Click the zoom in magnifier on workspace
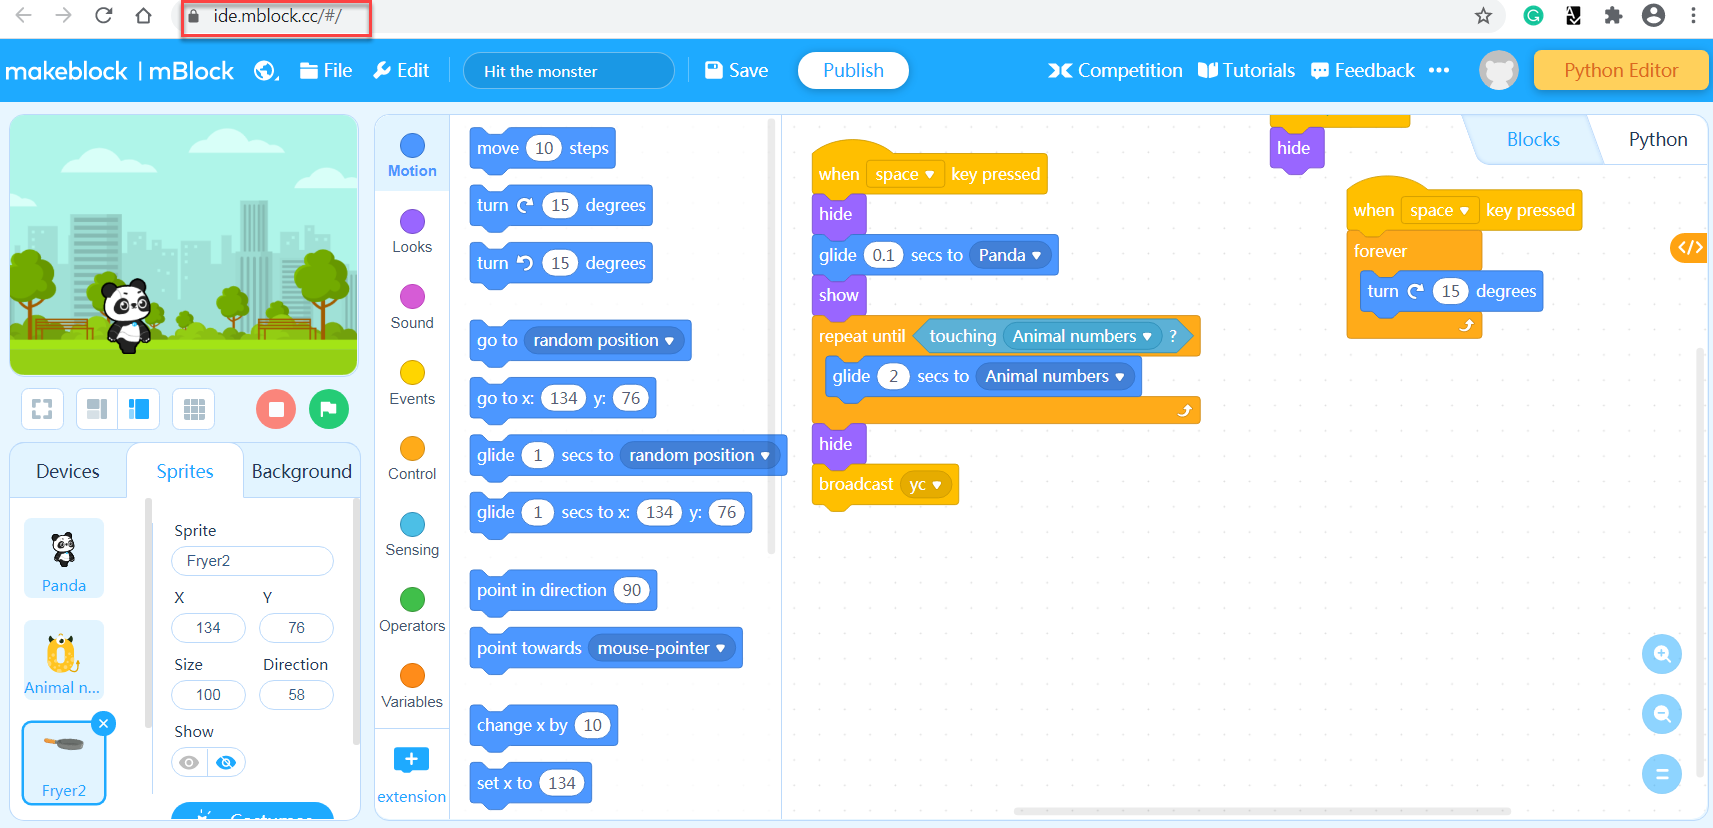Screen dimensions: 1713x828 [x=1661, y=654]
